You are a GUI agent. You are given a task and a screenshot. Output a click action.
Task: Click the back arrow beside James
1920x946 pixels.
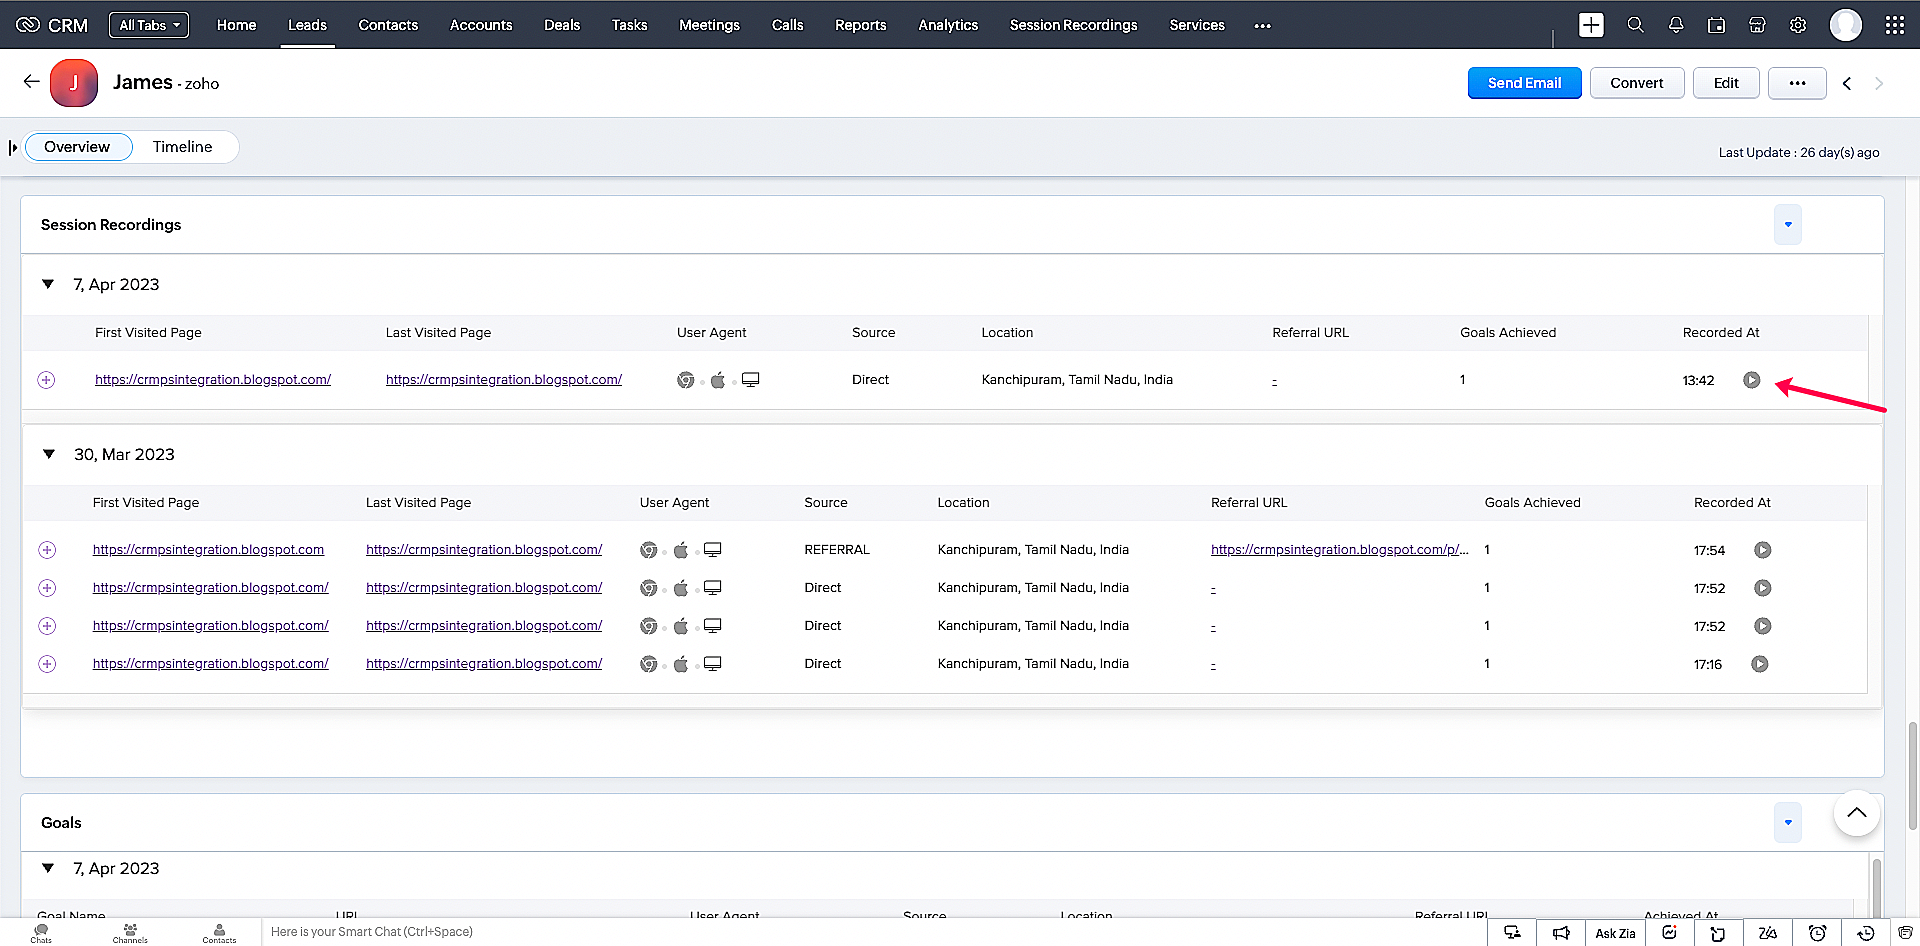[32, 82]
